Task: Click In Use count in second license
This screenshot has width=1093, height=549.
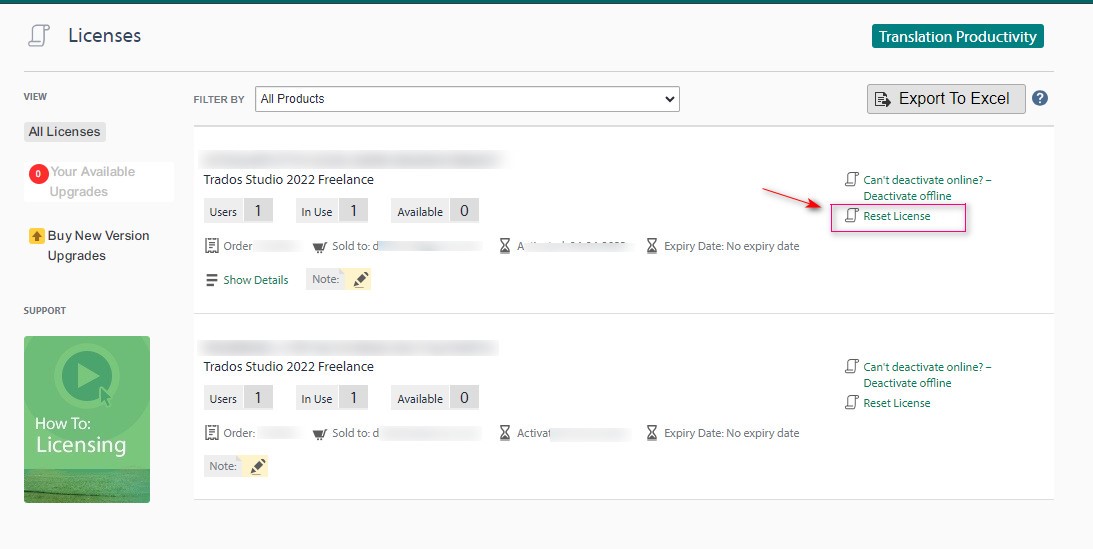Action: (353, 397)
